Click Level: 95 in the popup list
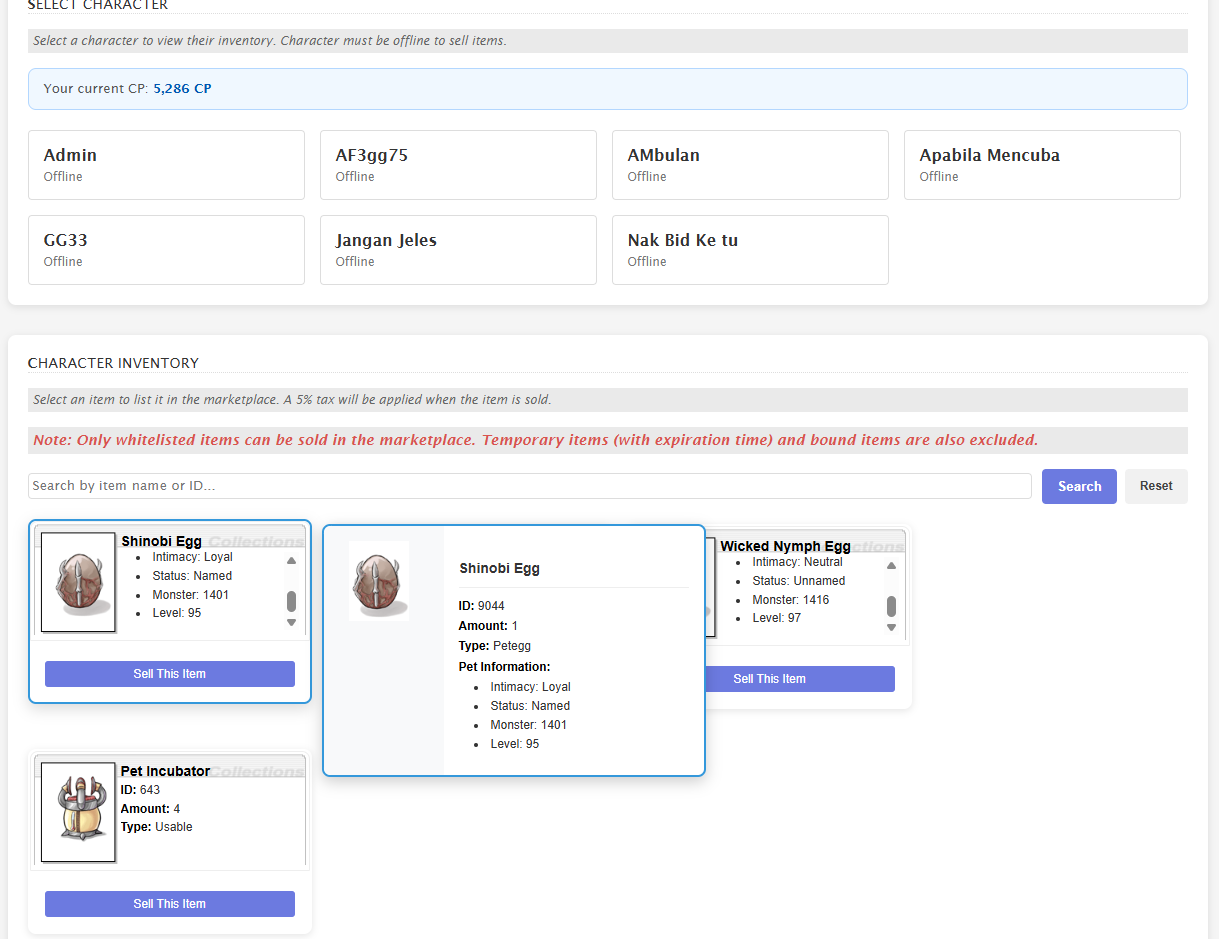Viewport: 1219px width, 939px height. point(514,744)
